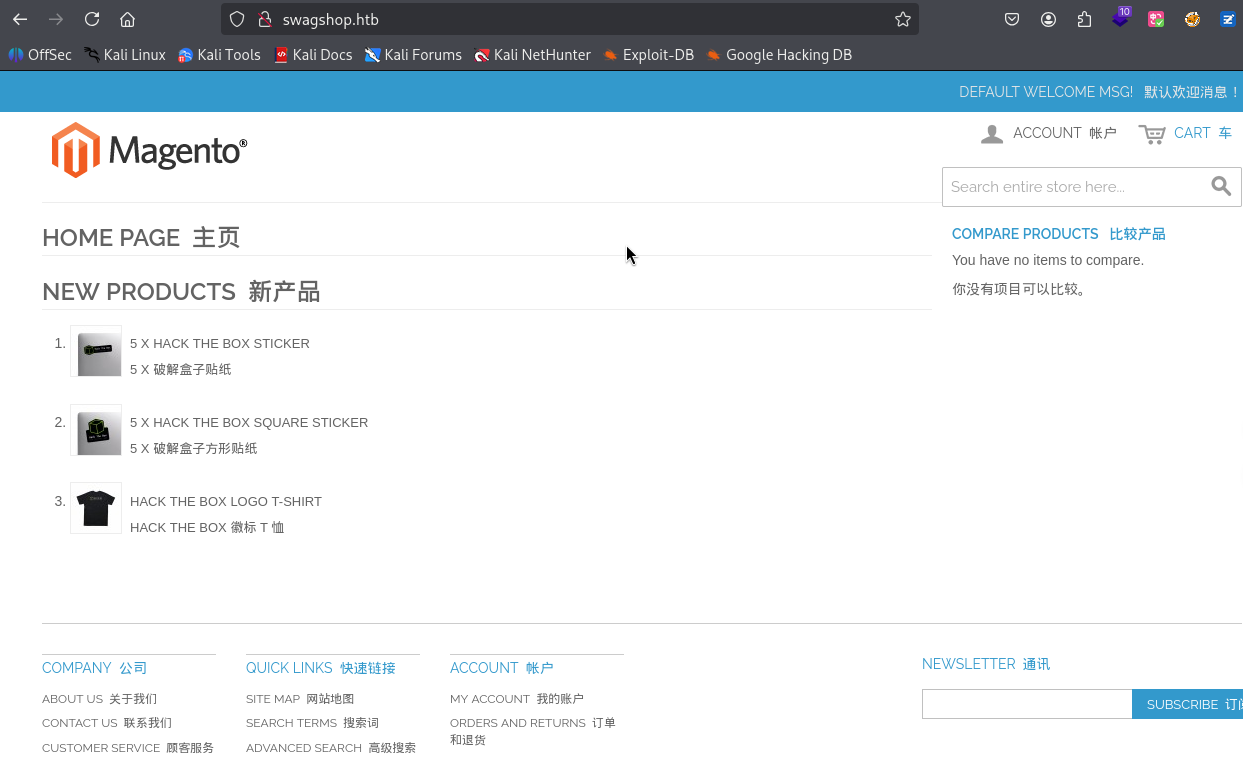Open the extensions puzzle icon
The image size is (1243, 757).
pyautogui.click(x=1084, y=19)
